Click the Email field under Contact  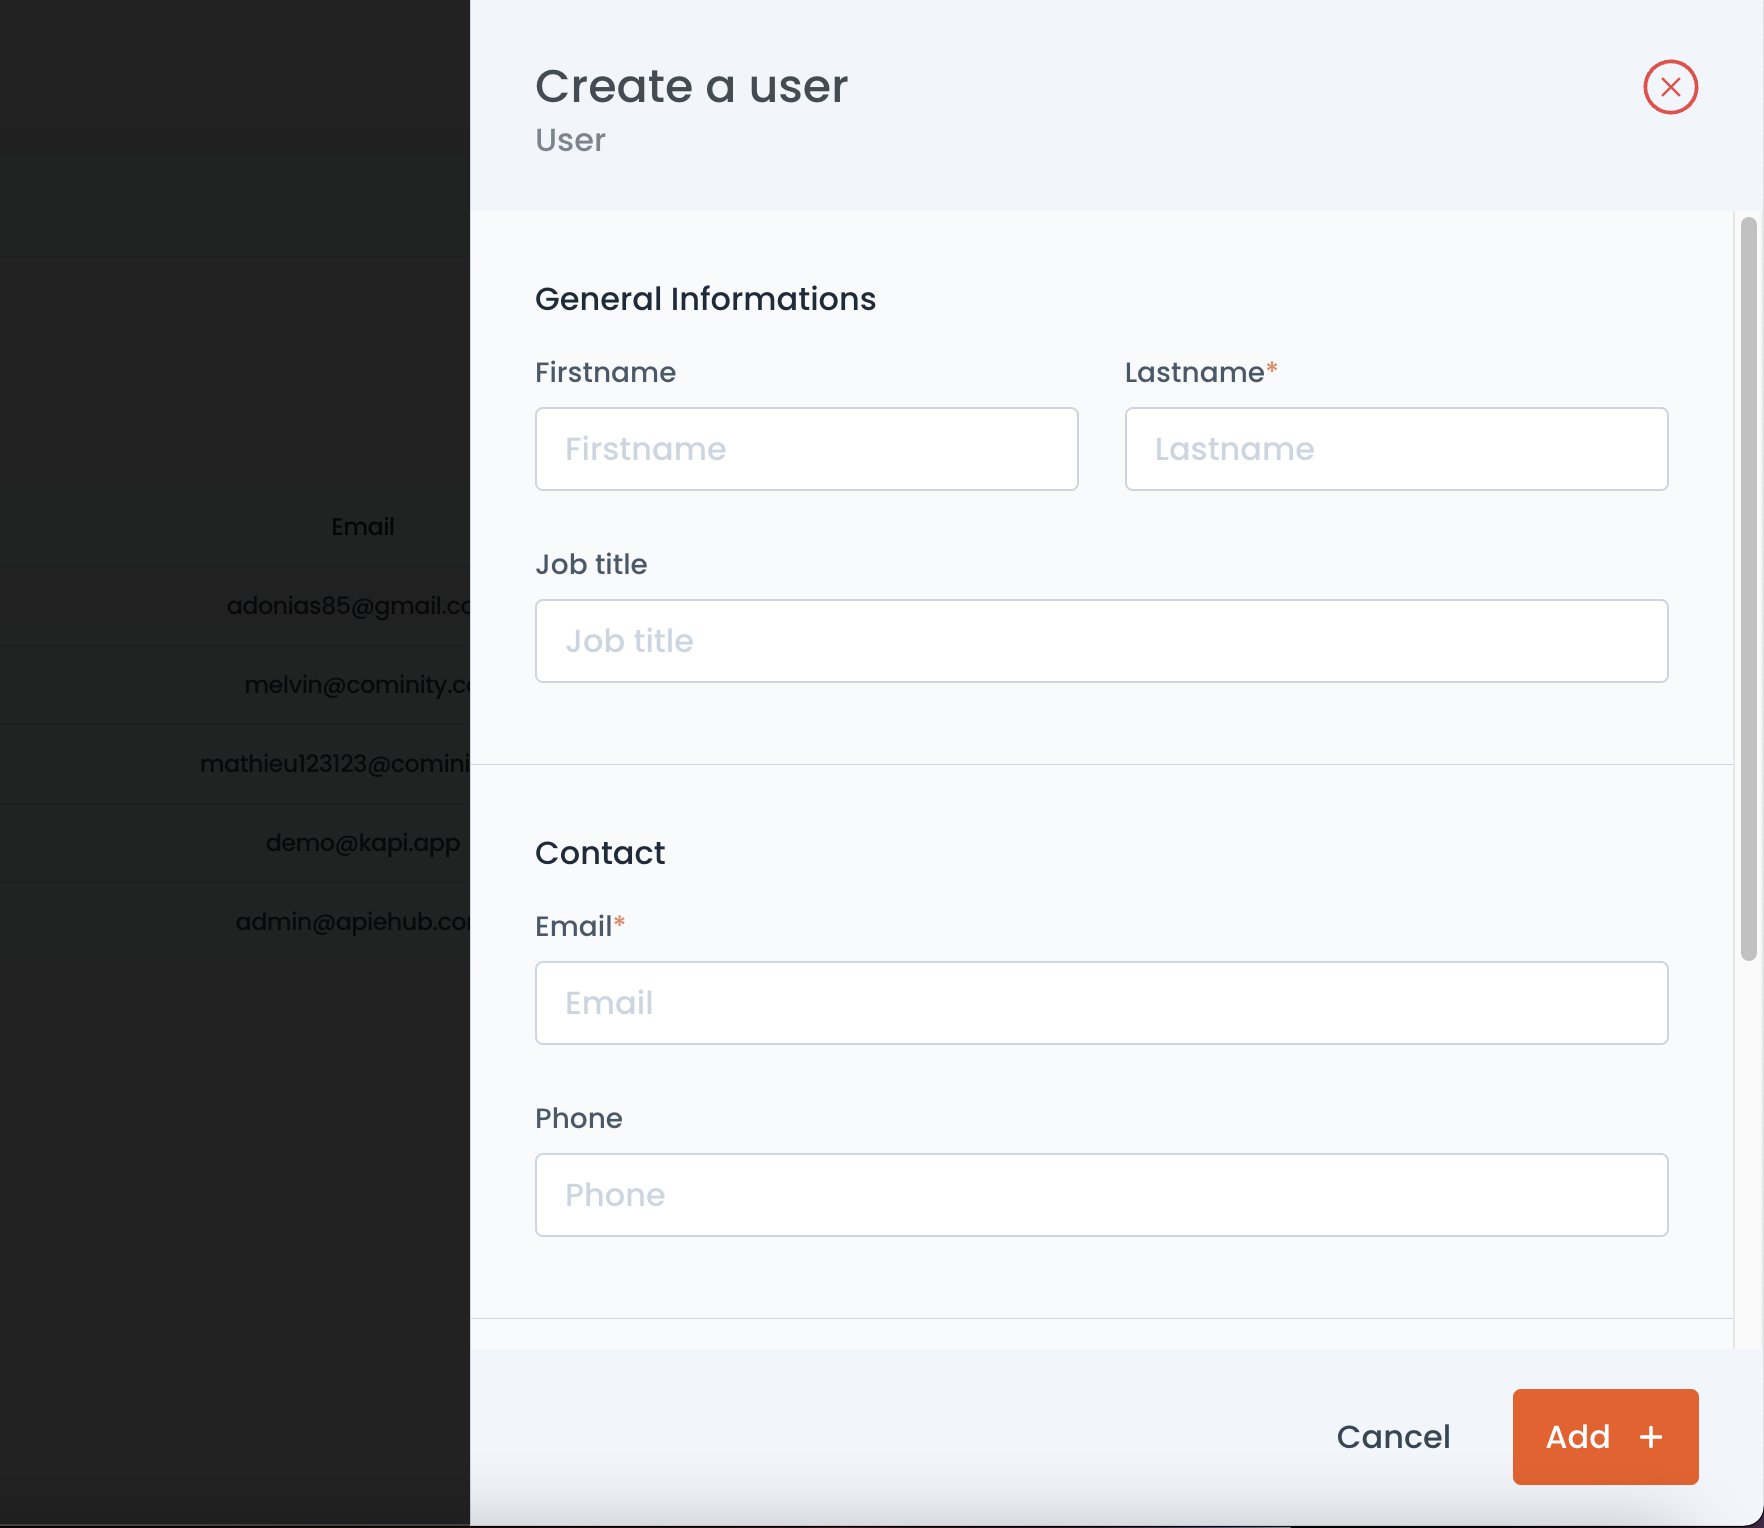point(1101,1003)
